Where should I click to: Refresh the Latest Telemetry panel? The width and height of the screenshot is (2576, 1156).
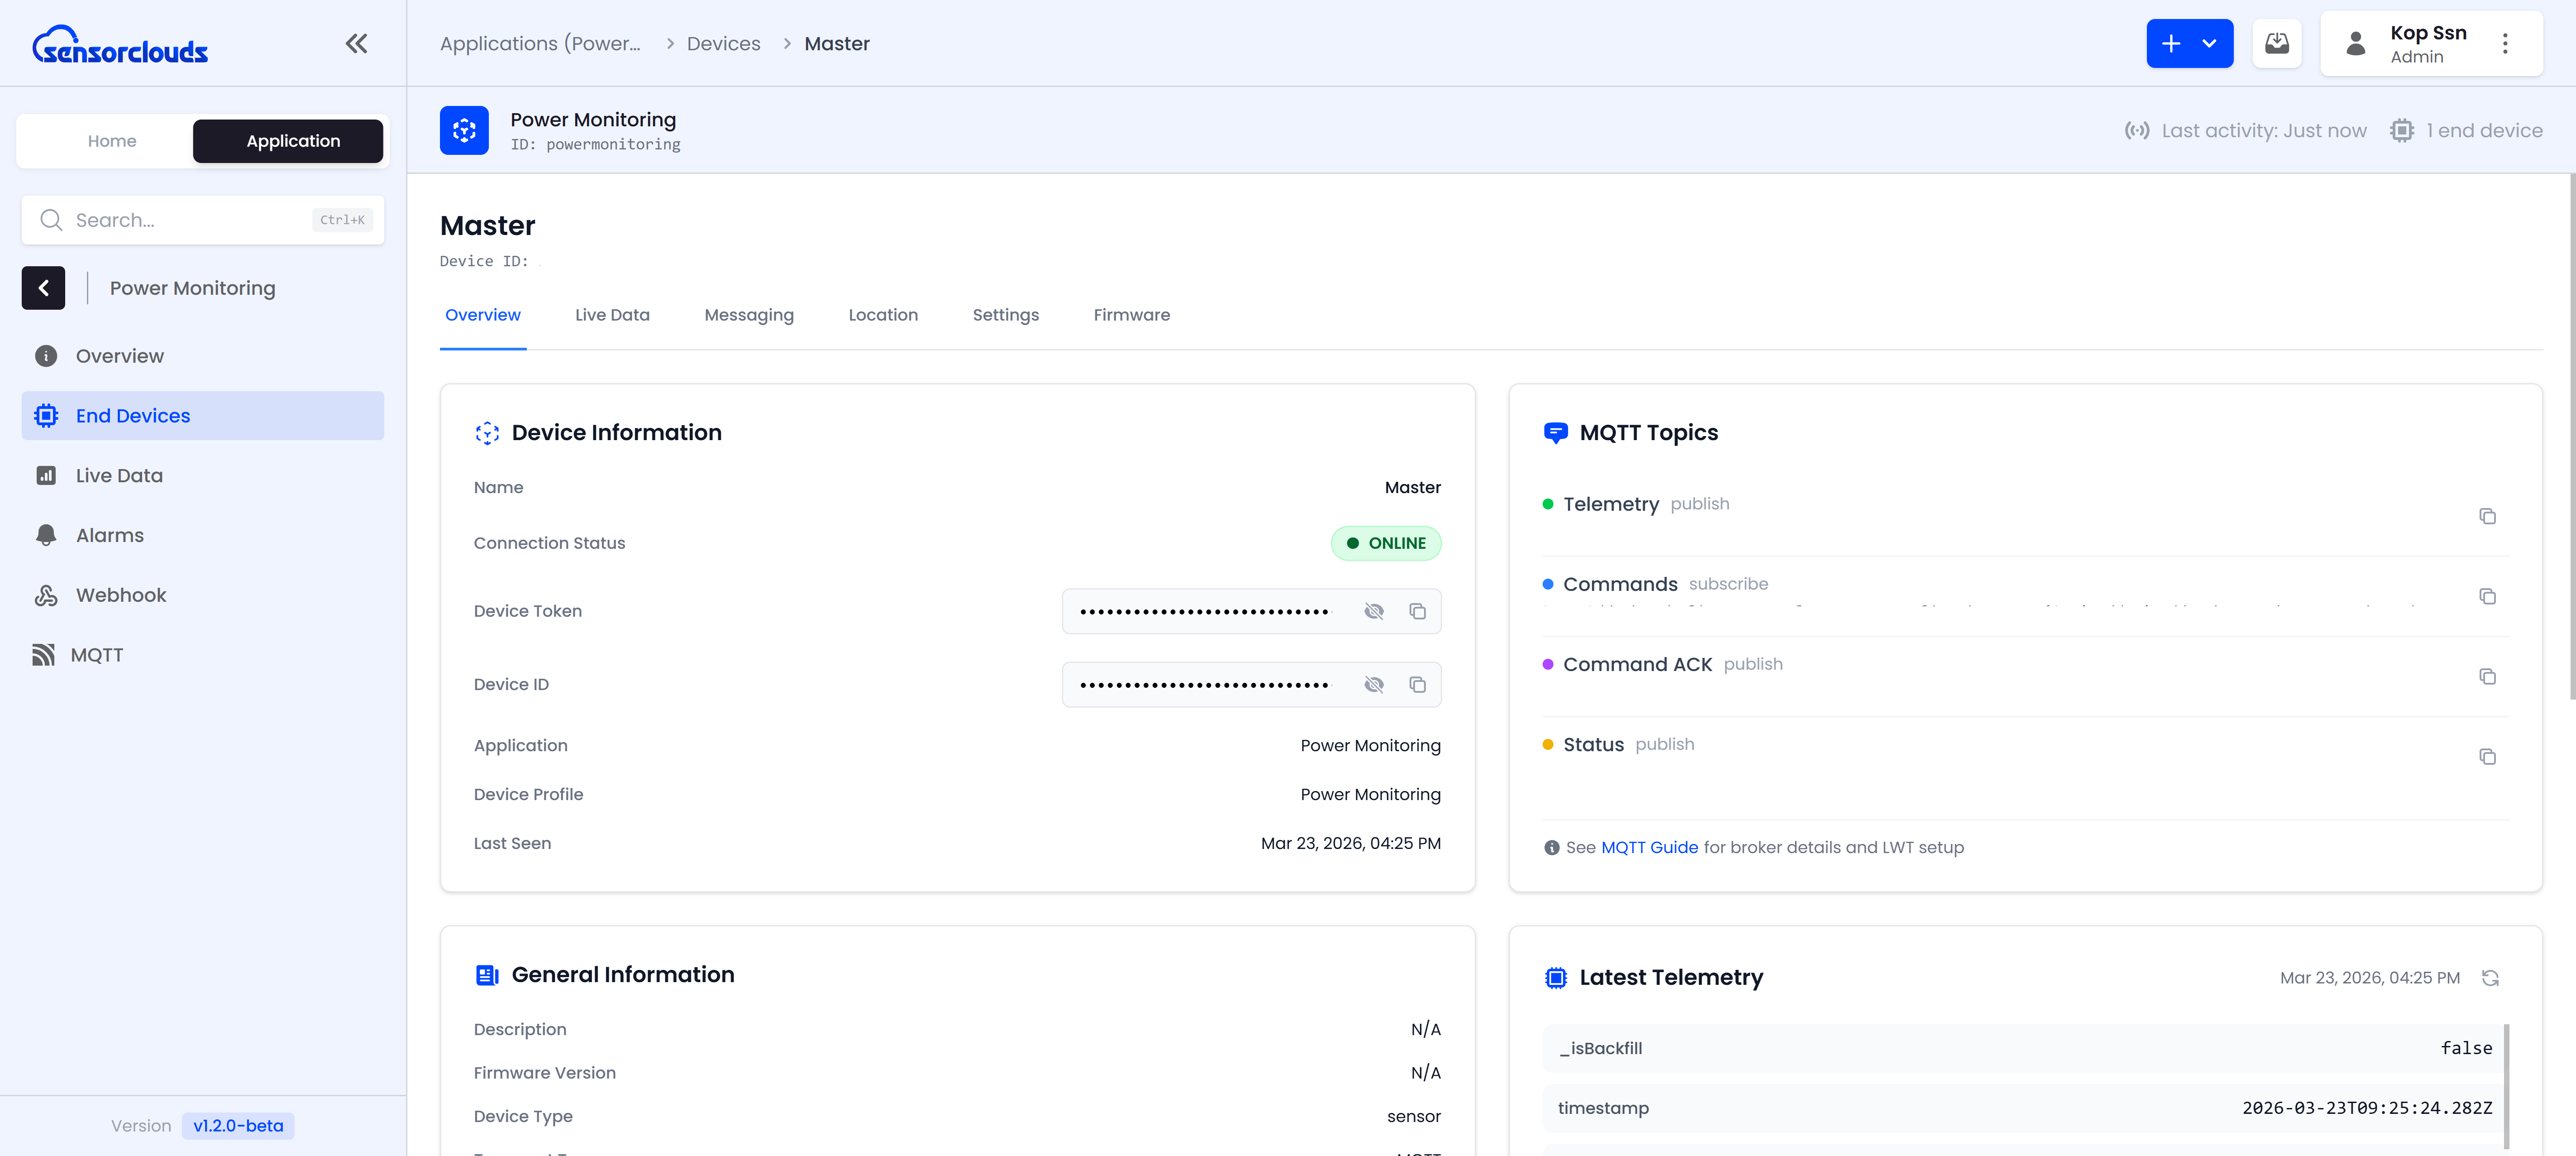click(2490, 978)
